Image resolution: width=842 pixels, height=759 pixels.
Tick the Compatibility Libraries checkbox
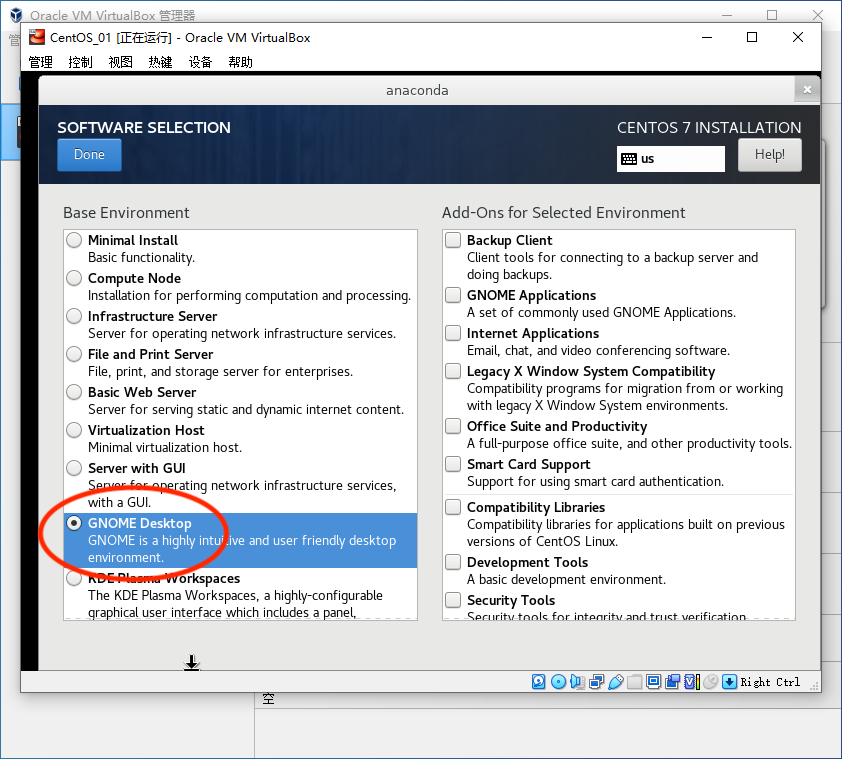pyautogui.click(x=453, y=507)
